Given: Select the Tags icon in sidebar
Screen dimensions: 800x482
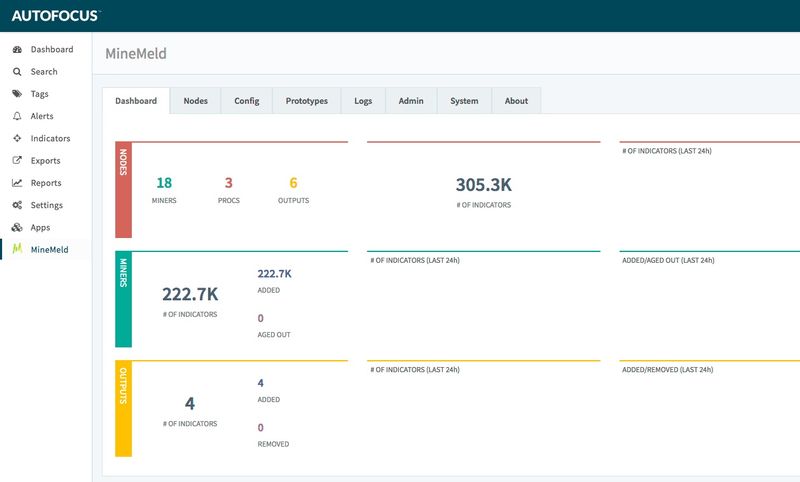Looking at the screenshot, I should point(17,94).
